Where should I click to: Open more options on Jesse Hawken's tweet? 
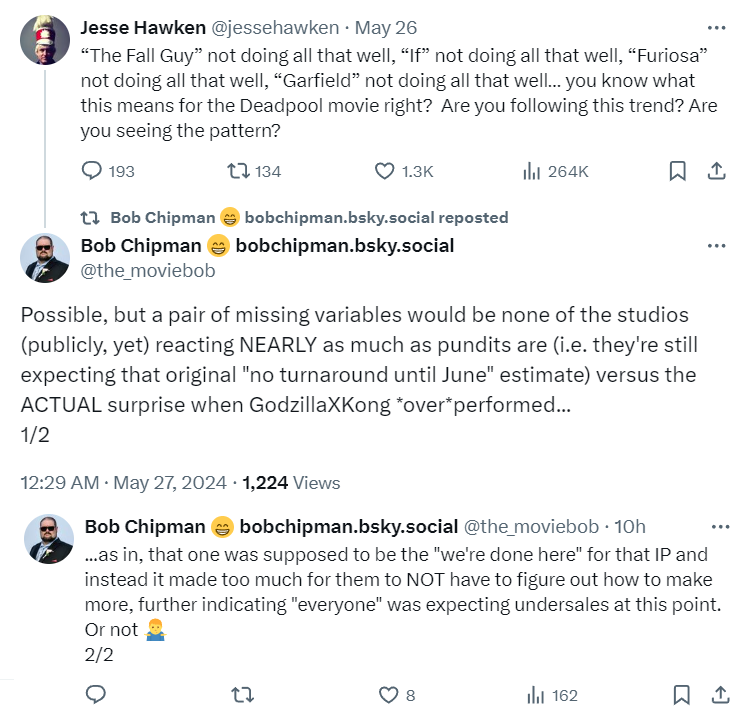[x=716, y=27]
